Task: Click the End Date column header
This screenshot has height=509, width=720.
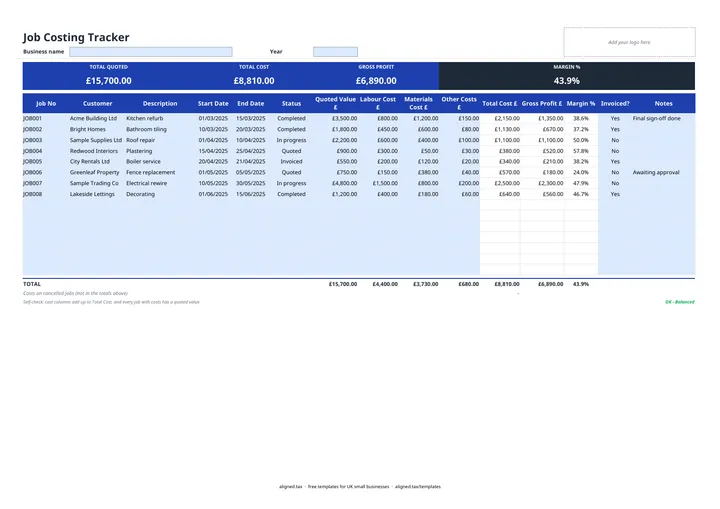Action: [251, 104]
